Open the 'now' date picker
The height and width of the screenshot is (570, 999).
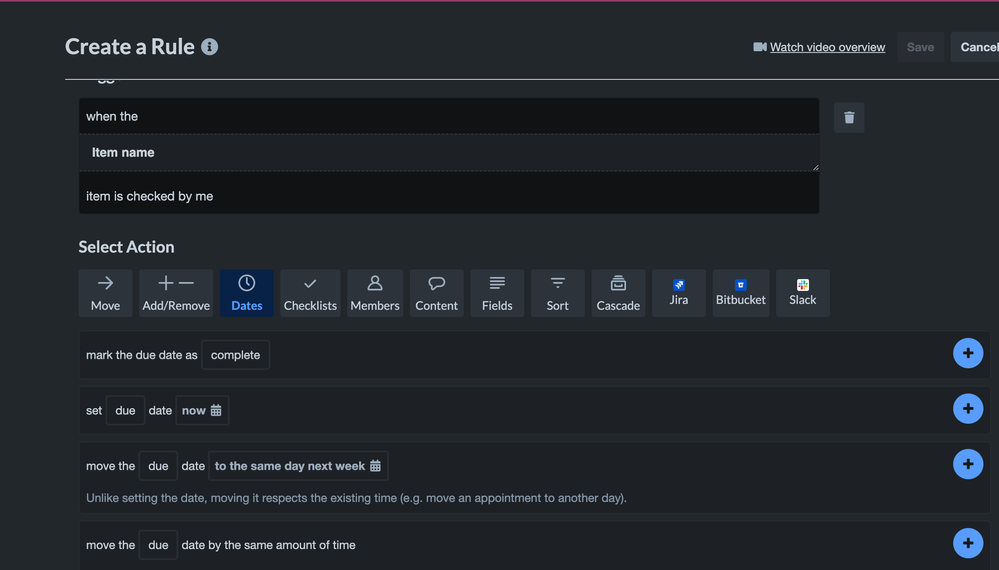click(x=202, y=411)
